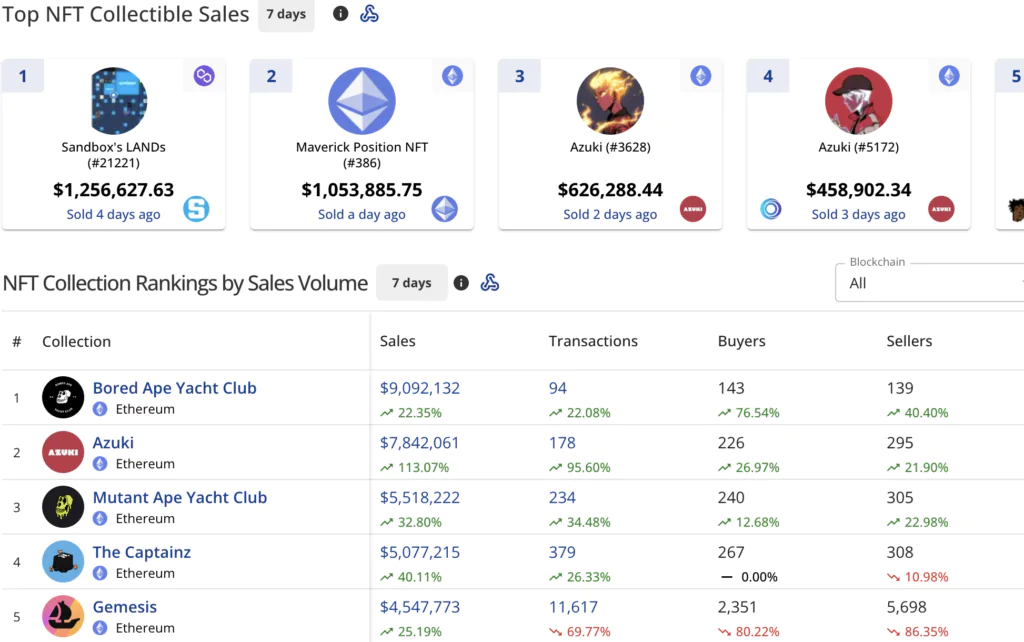Open the Maverick Position NFT thumbnail

[x=362, y=101]
